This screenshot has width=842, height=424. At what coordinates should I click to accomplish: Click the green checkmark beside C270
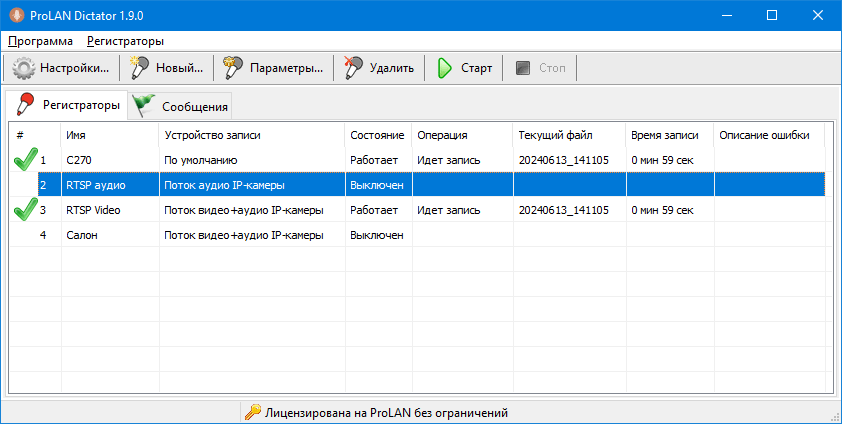click(25, 159)
